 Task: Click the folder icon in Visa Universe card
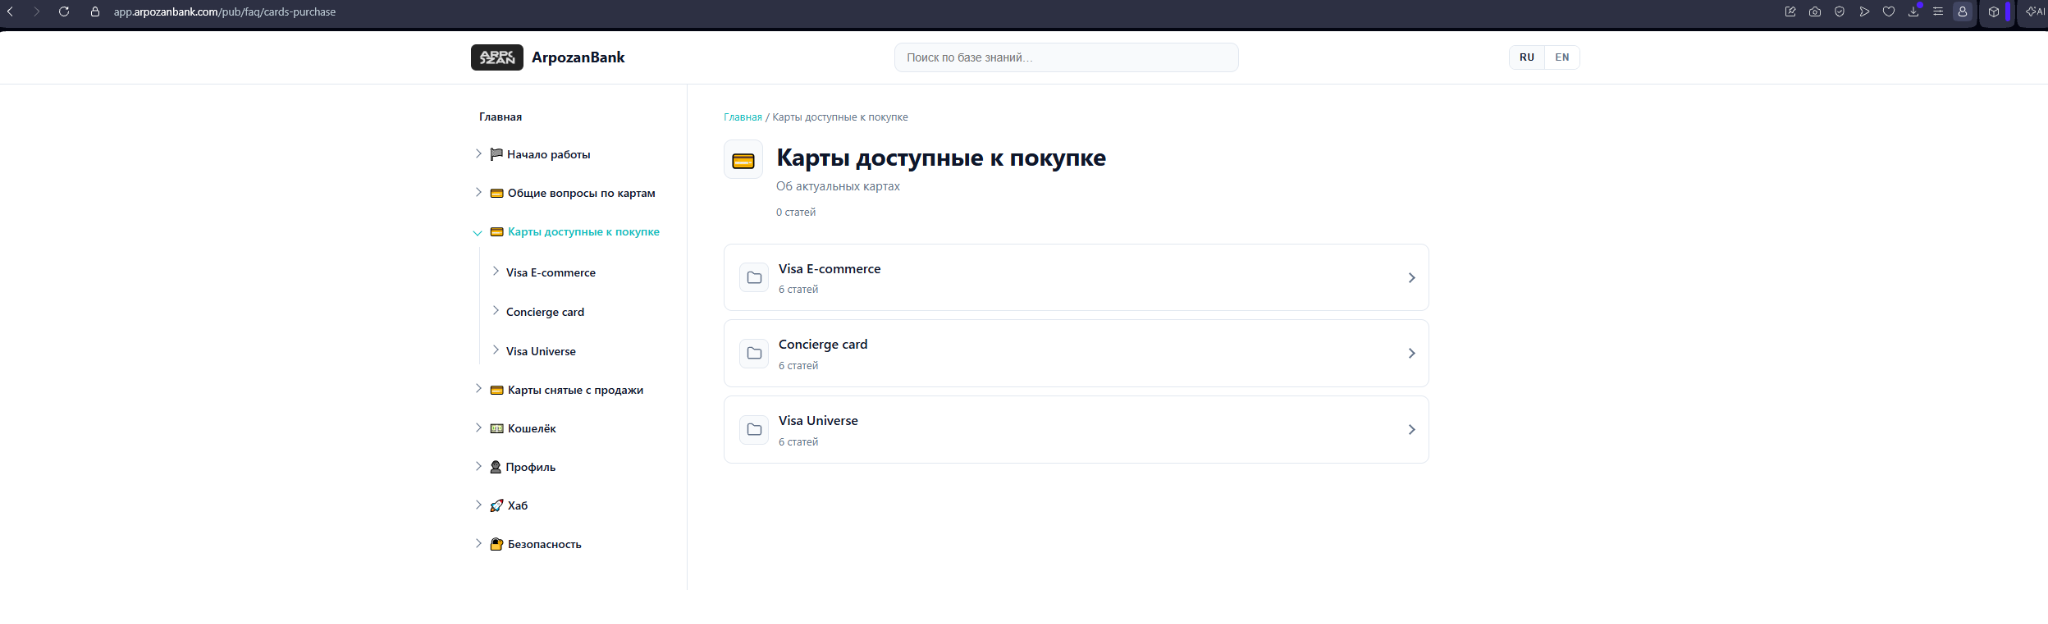click(754, 429)
